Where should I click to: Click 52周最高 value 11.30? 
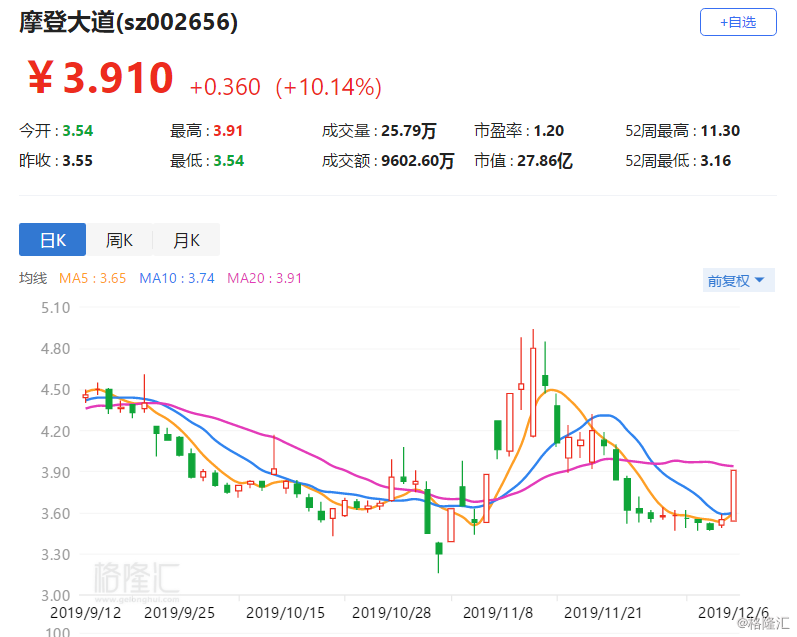720,131
